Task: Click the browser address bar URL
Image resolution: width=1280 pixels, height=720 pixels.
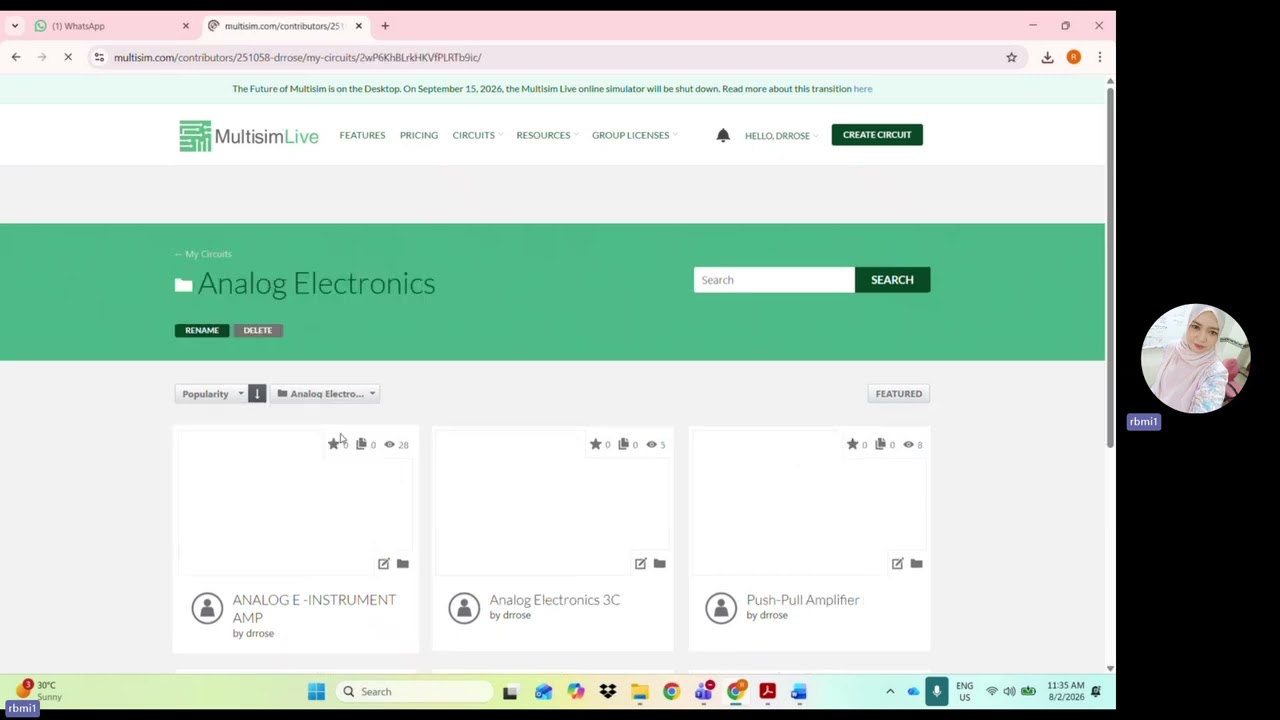Action: [298, 57]
